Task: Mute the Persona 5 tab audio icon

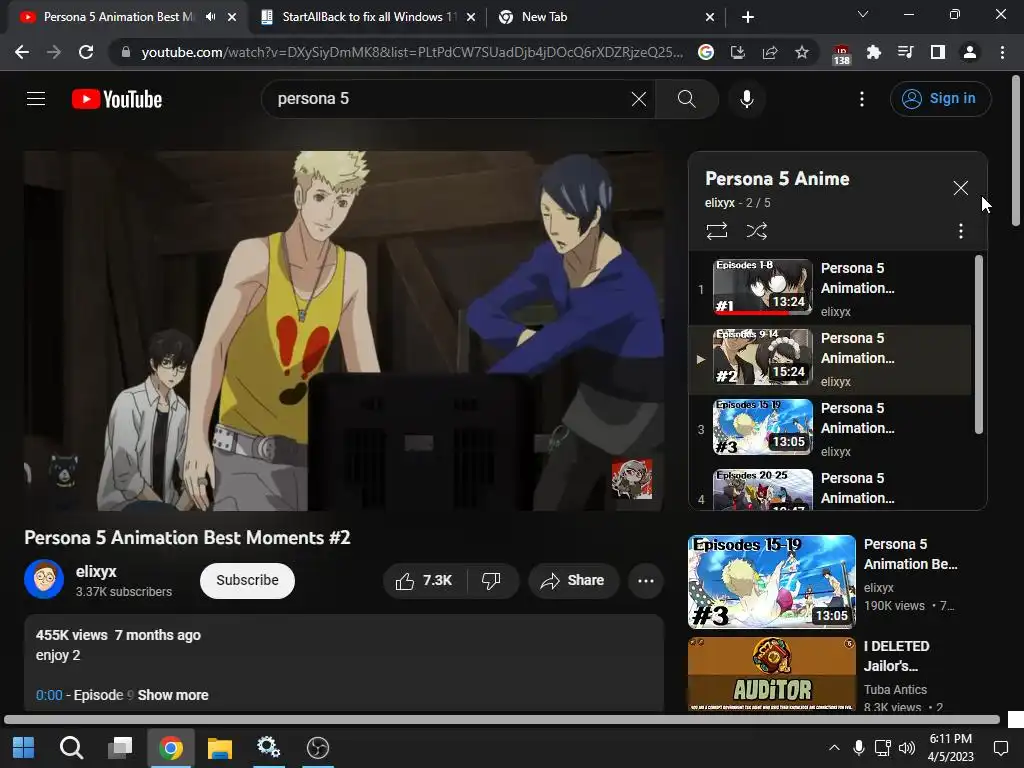Action: click(210, 17)
